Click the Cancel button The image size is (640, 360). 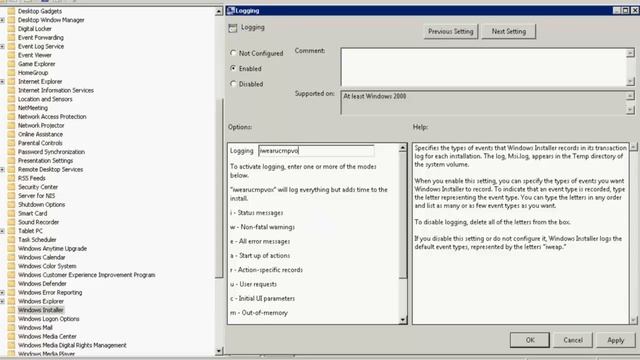[573, 340]
